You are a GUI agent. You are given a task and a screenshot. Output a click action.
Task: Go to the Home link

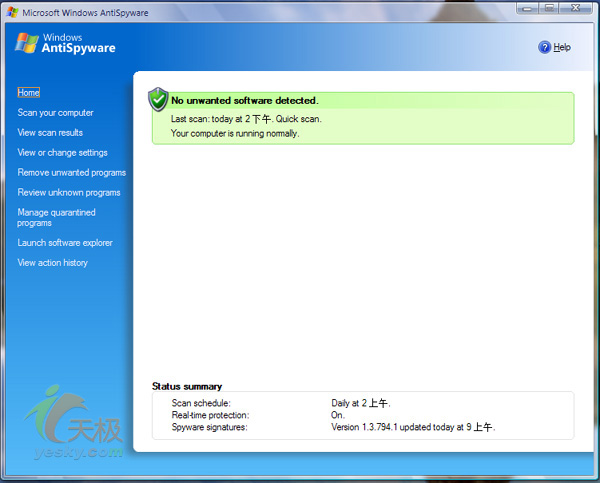[x=28, y=93]
